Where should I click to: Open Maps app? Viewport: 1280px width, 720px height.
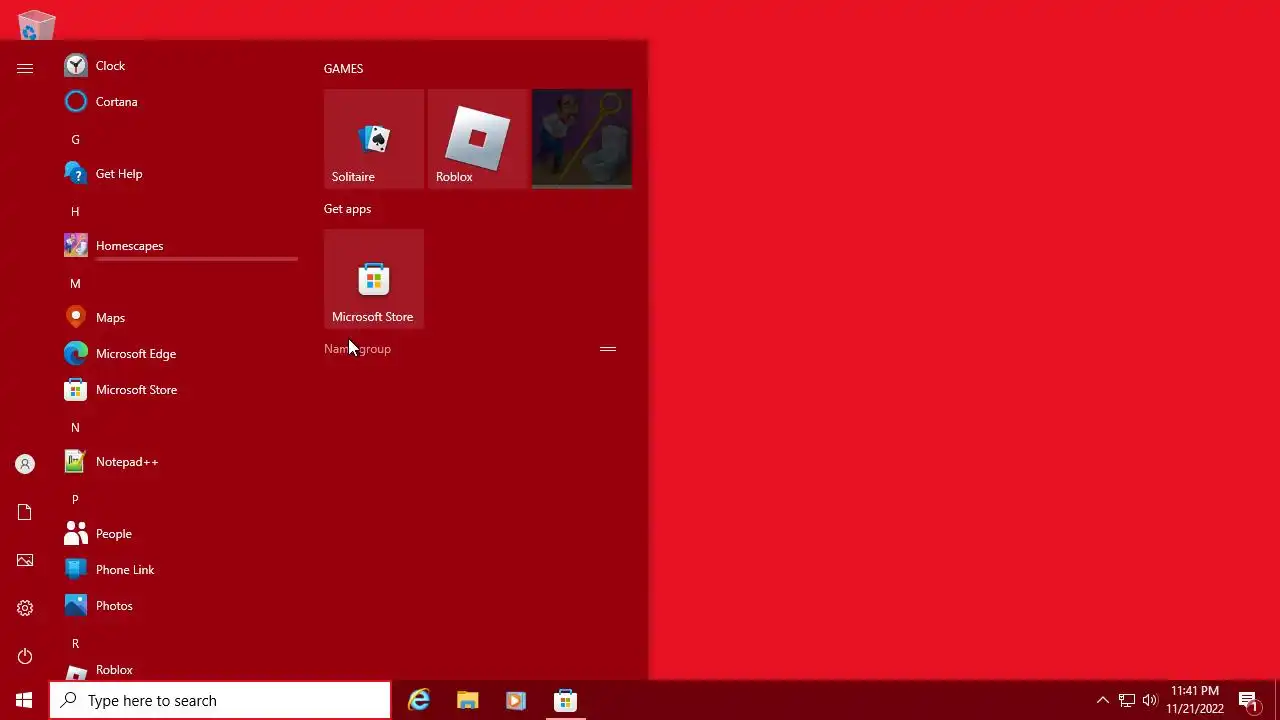pos(180,318)
